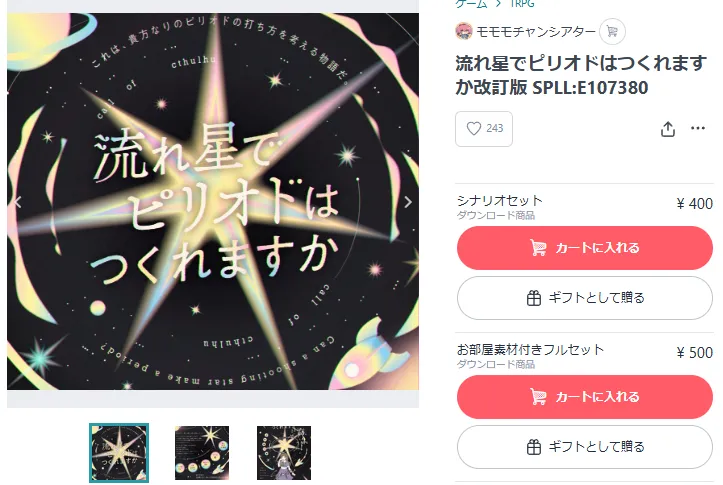The width and height of the screenshot is (723, 485).
Task: Click the product title 流れ星でピリオドはつくれますか改訂版
Action: (x=581, y=75)
